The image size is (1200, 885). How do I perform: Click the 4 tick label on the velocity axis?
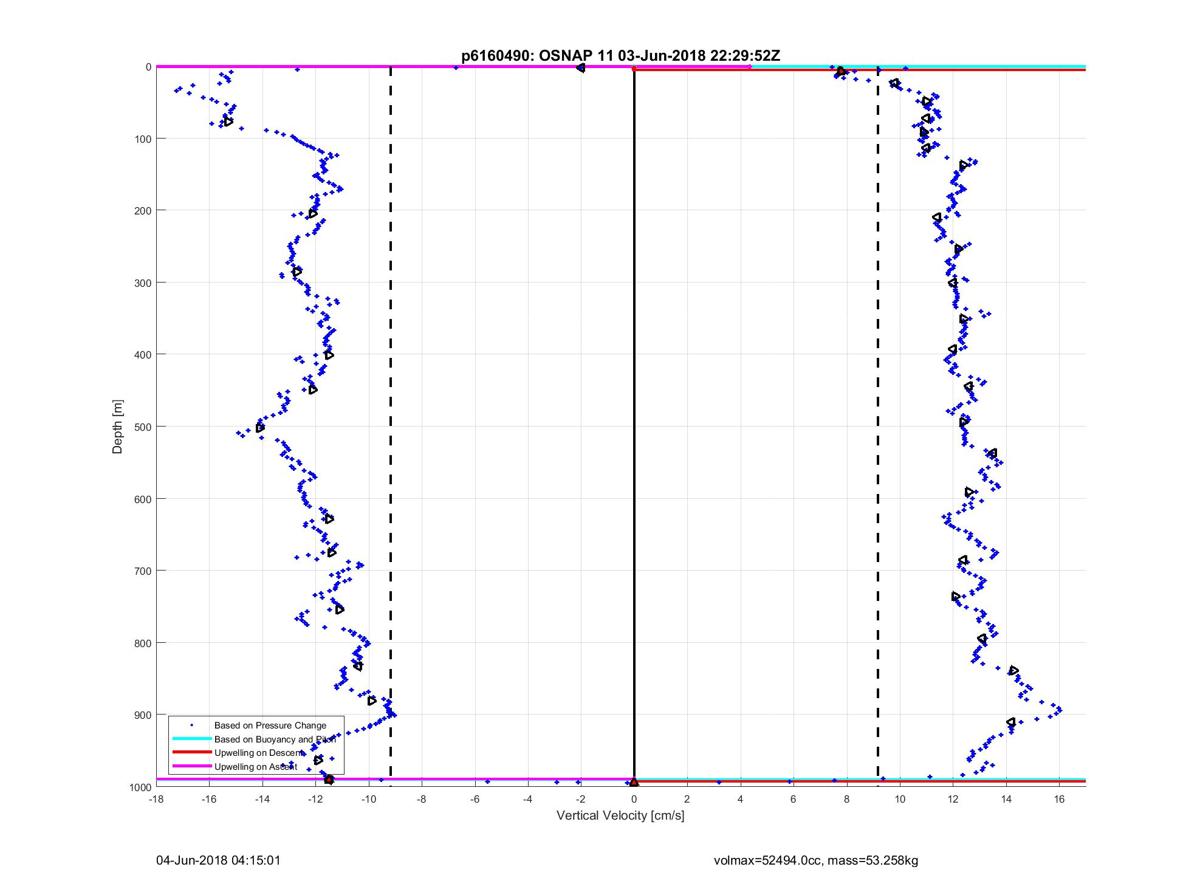[740, 799]
